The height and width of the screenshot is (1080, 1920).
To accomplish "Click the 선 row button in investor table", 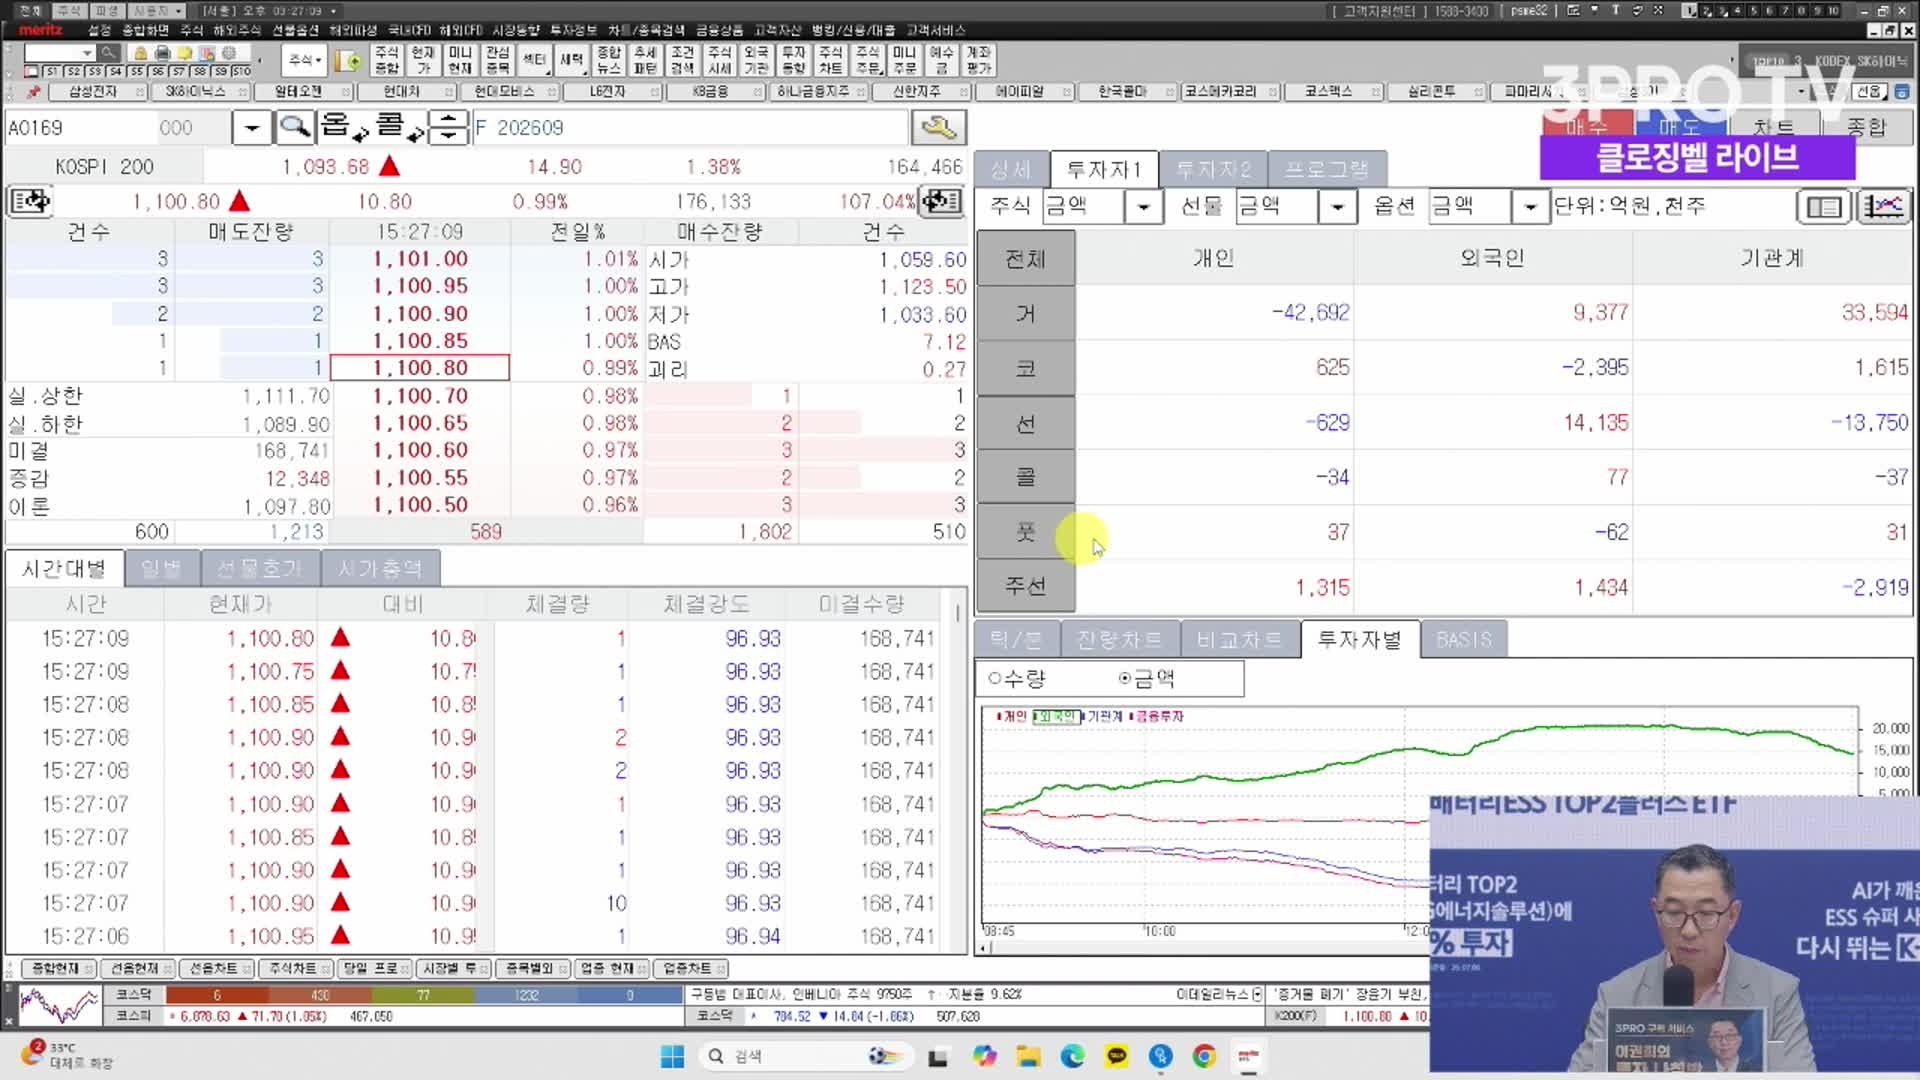I will pyautogui.click(x=1025, y=423).
